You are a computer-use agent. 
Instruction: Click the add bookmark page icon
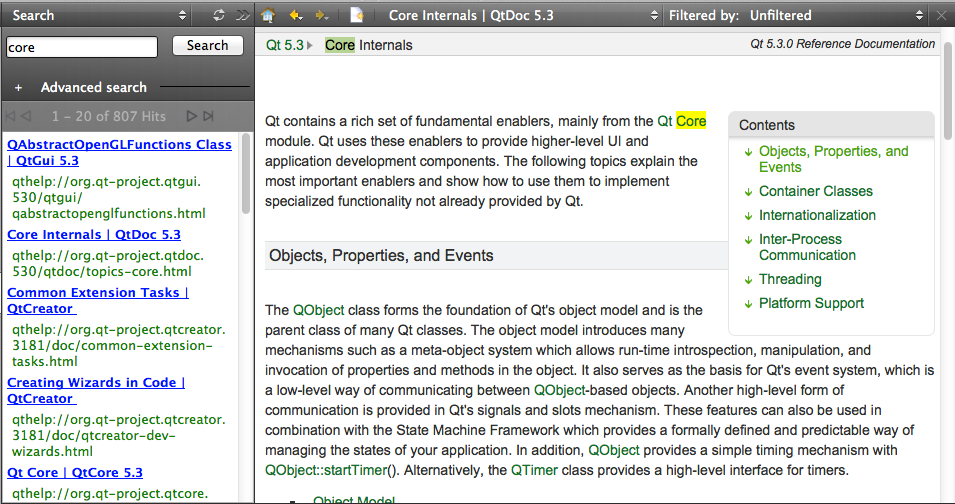pos(357,15)
